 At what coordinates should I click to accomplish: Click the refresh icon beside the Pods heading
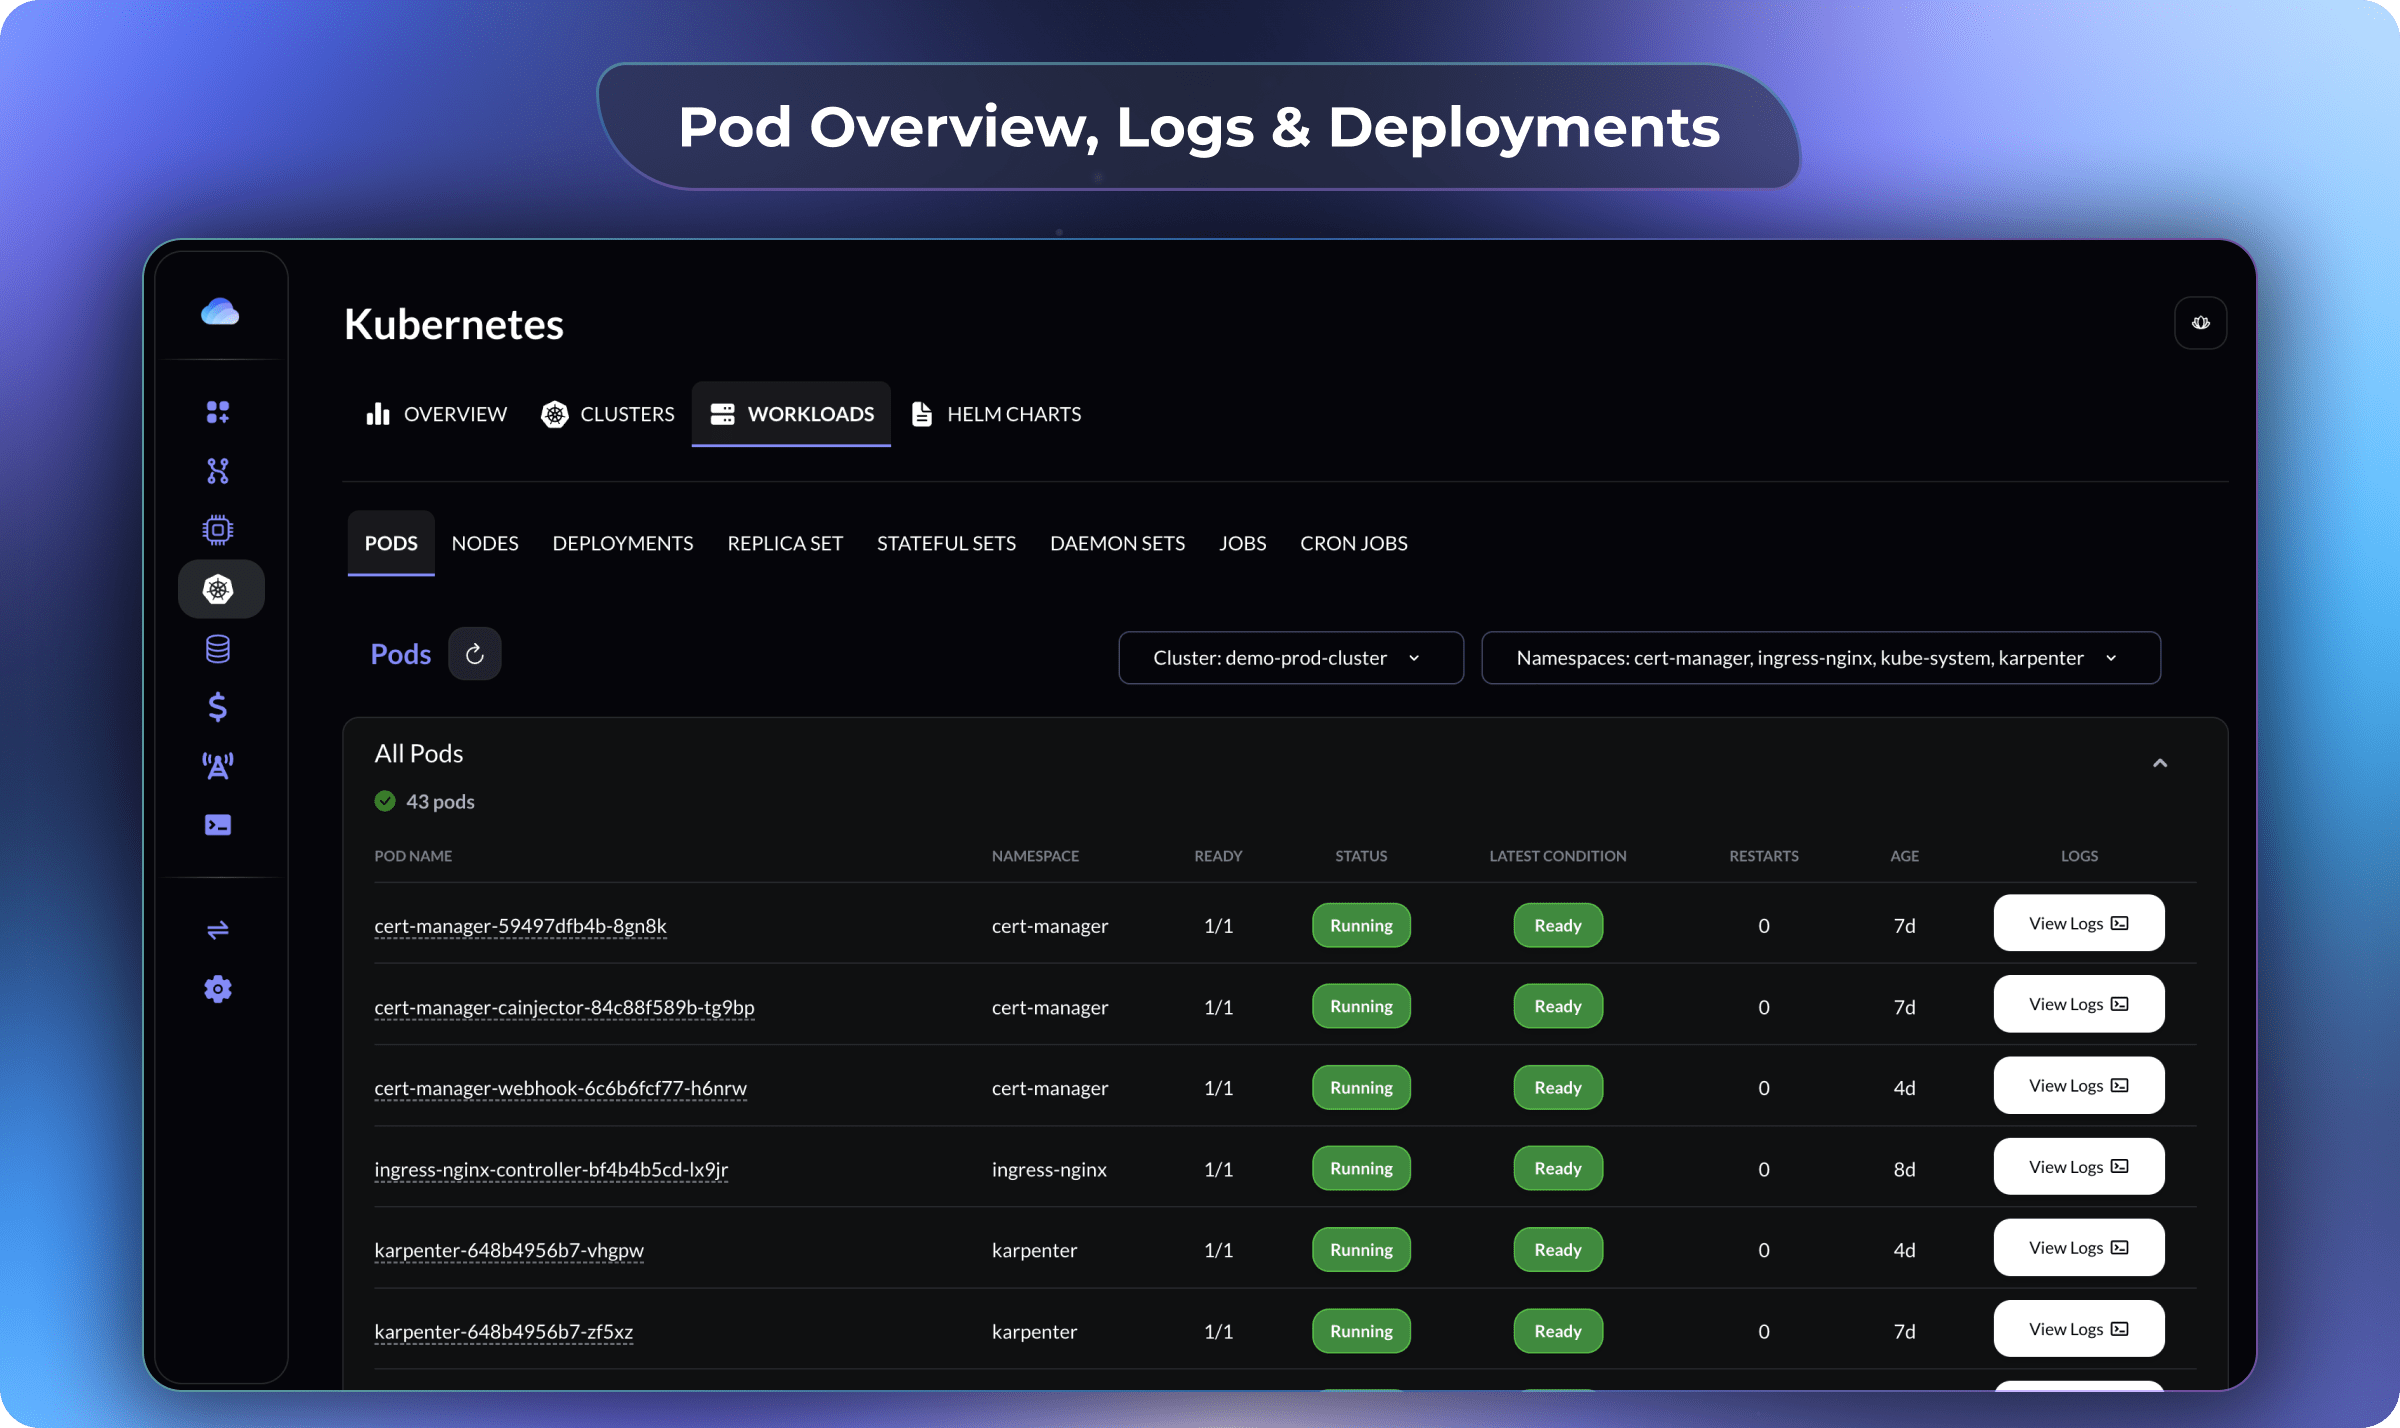click(x=475, y=653)
